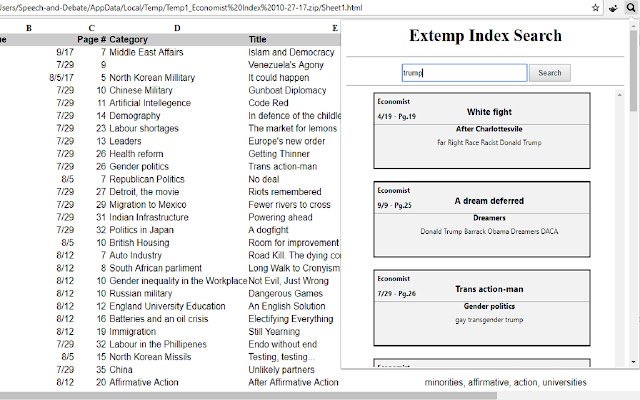640x400 pixels.
Task: Select 'Detroit, the movie' category cell
Action: click(x=144, y=192)
